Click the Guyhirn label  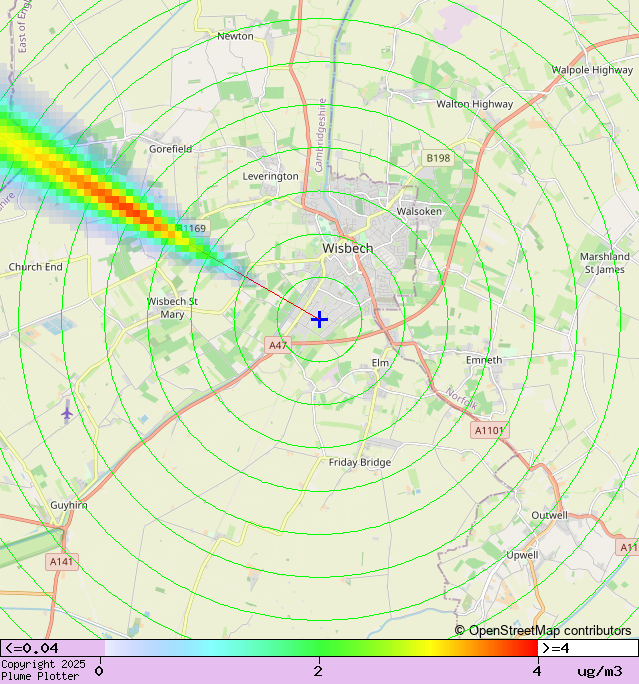click(x=69, y=505)
